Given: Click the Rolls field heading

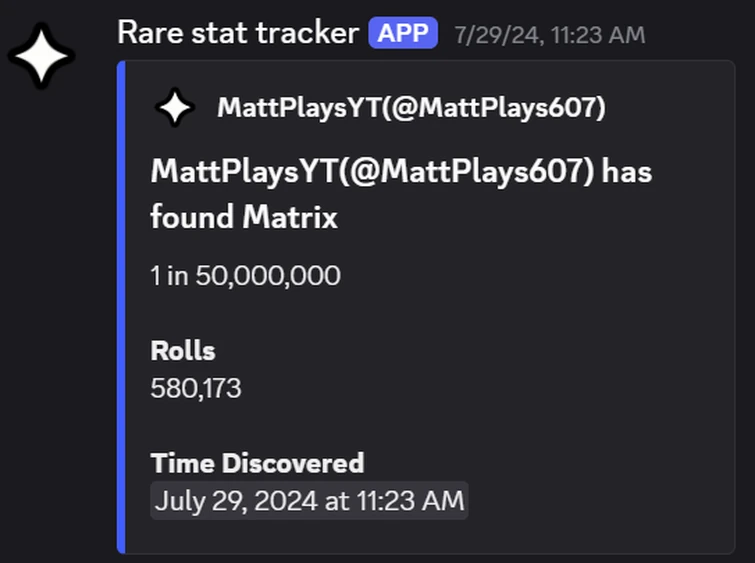Looking at the screenshot, I should pos(183,351).
